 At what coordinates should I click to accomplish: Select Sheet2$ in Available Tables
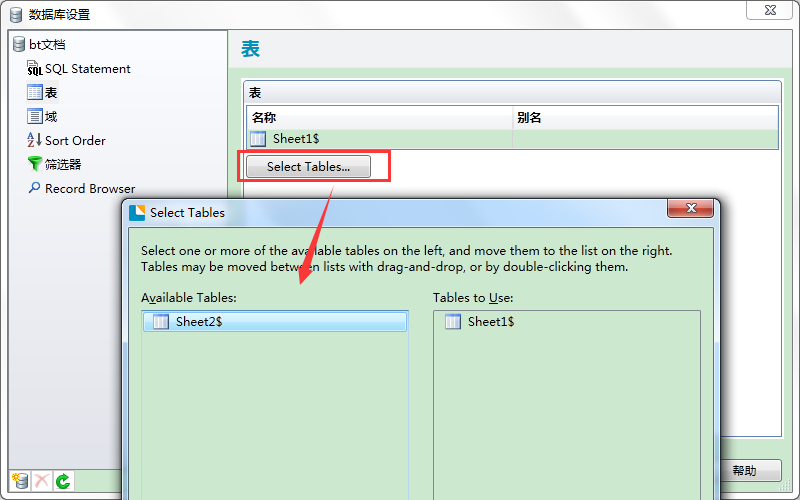[x=275, y=321]
